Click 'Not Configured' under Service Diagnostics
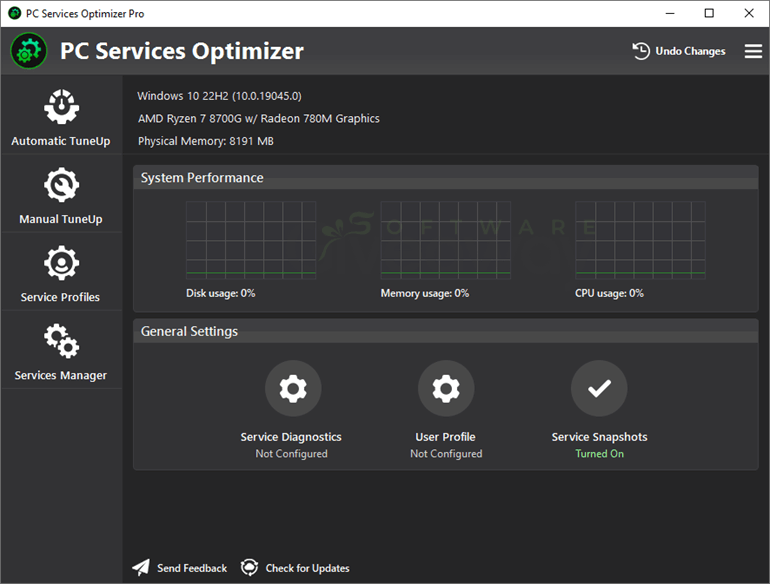 click(291, 454)
